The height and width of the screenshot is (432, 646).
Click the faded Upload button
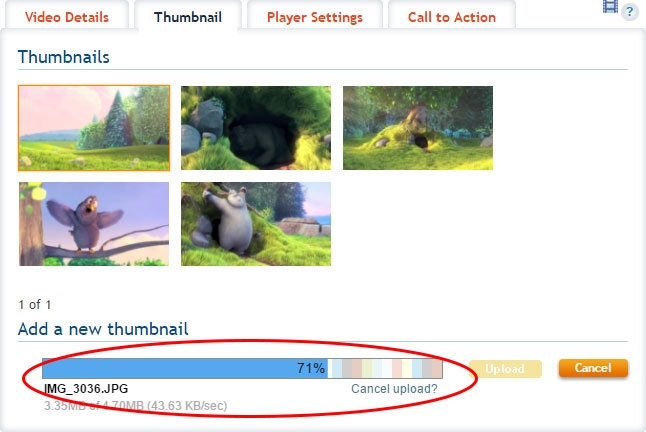(x=505, y=369)
